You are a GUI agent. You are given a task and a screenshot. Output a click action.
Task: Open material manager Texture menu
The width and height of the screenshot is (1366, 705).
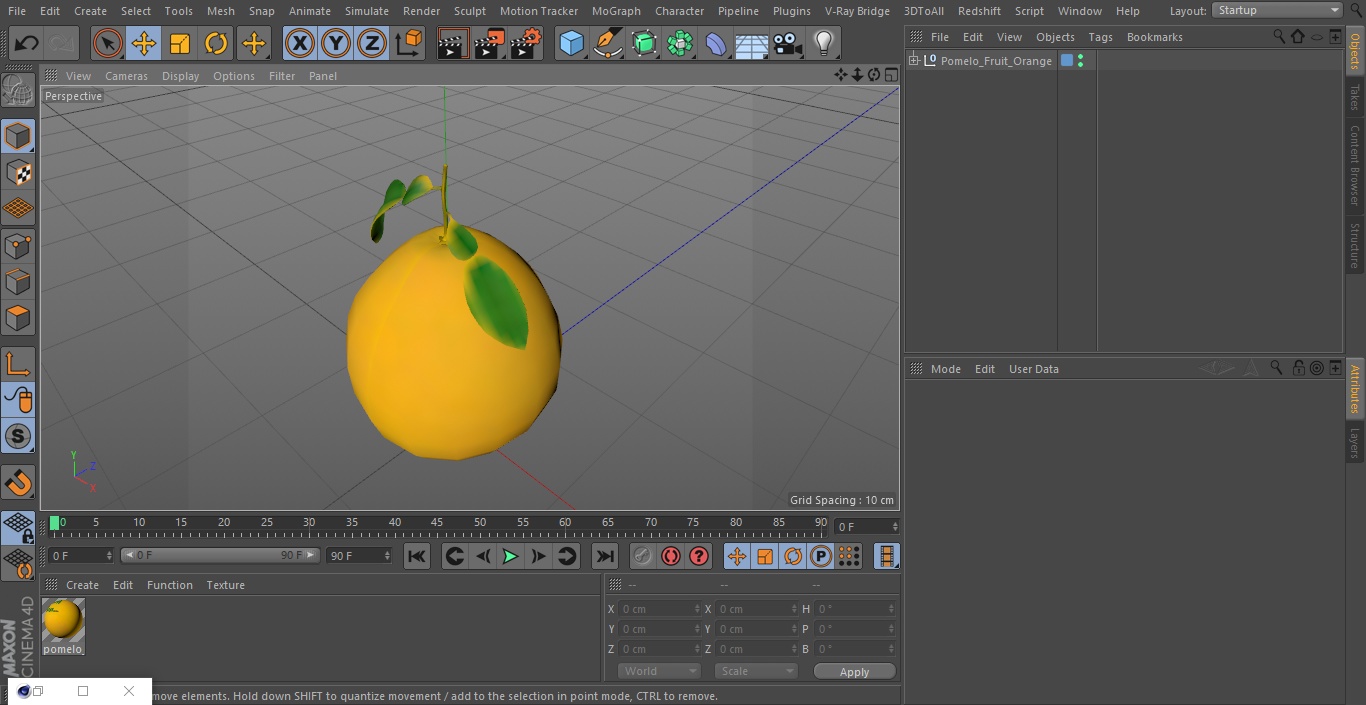click(x=225, y=585)
